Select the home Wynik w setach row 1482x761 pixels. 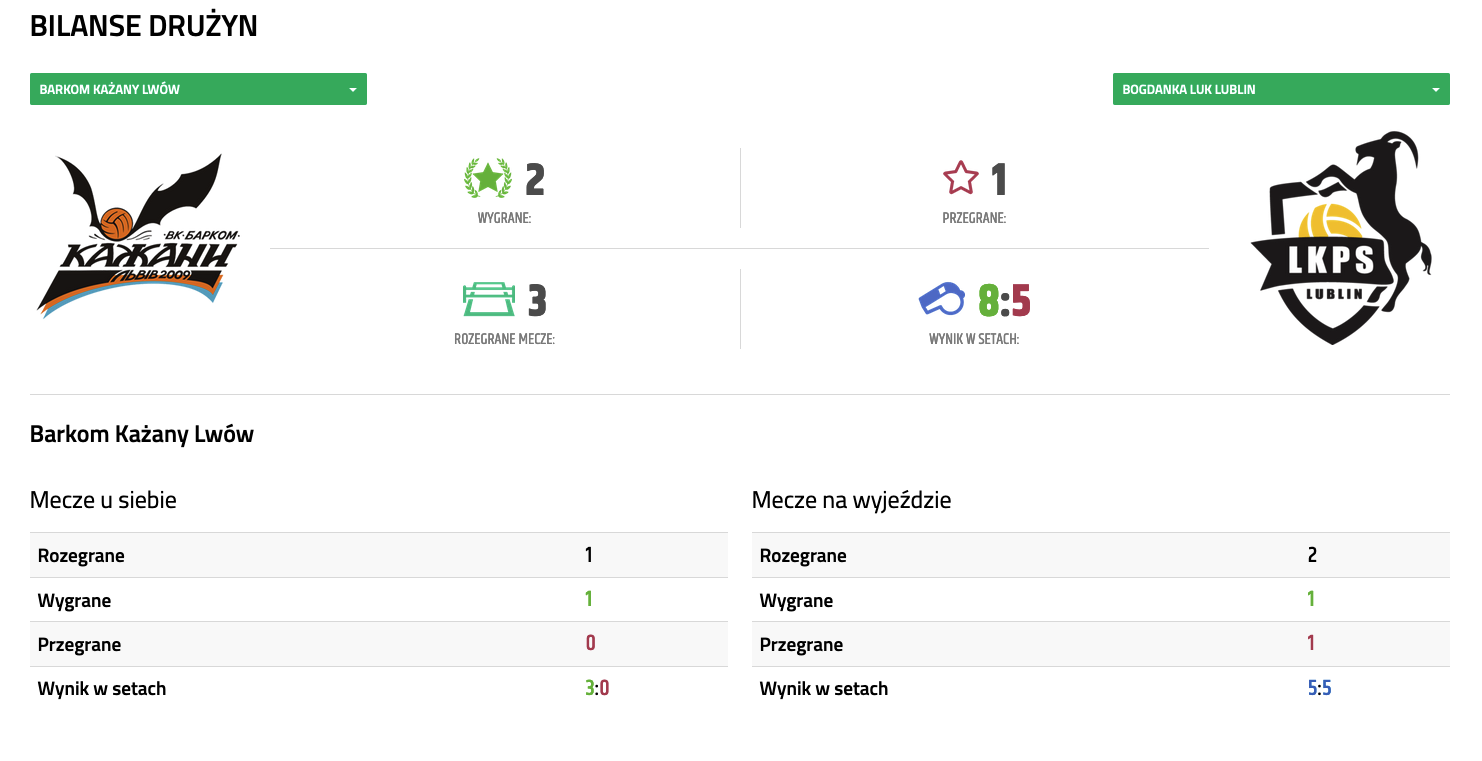(378, 688)
